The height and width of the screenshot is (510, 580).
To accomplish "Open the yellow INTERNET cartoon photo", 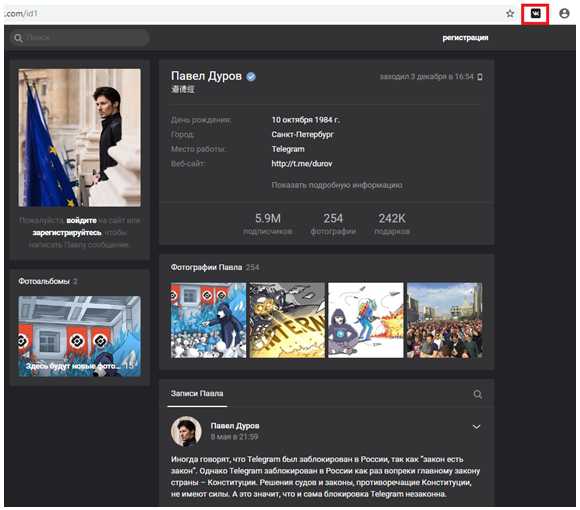I will [x=287, y=320].
